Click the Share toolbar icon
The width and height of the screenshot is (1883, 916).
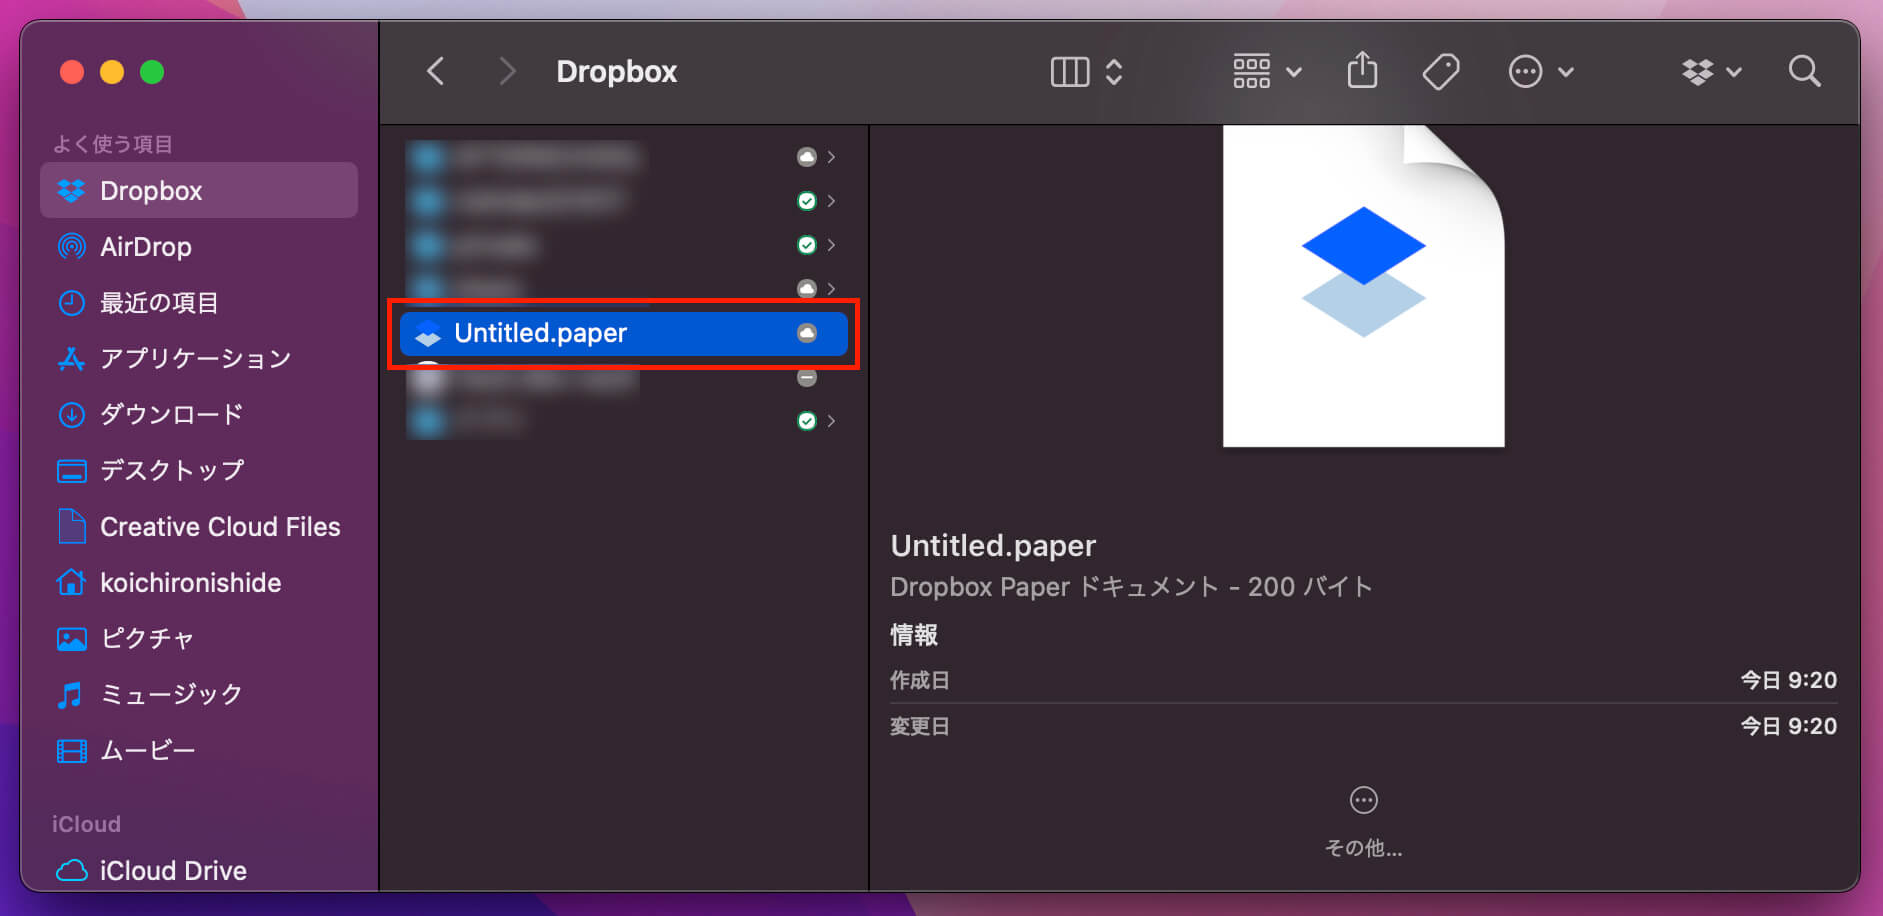point(1362,71)
